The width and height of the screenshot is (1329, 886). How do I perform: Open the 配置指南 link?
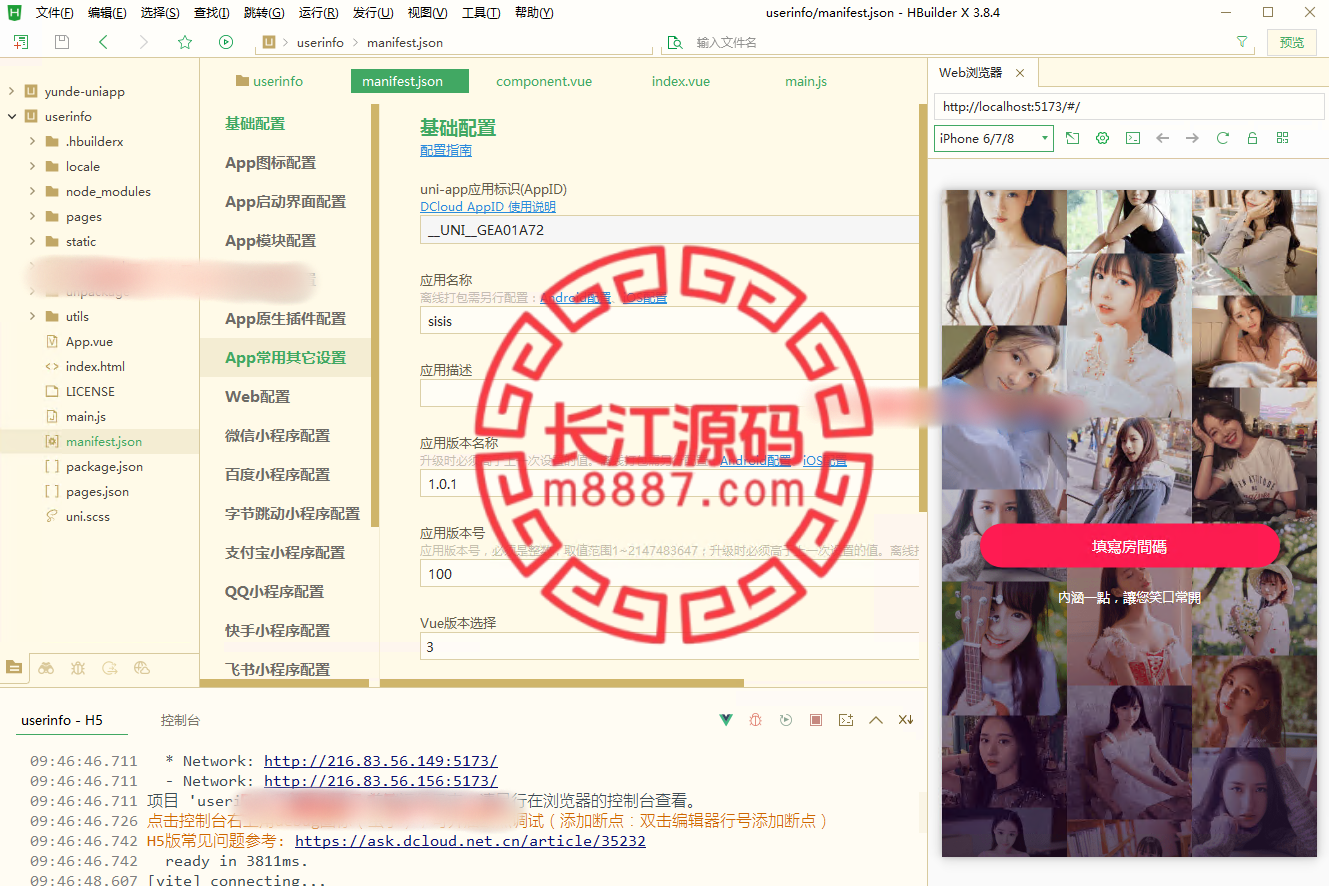(445, 150)
